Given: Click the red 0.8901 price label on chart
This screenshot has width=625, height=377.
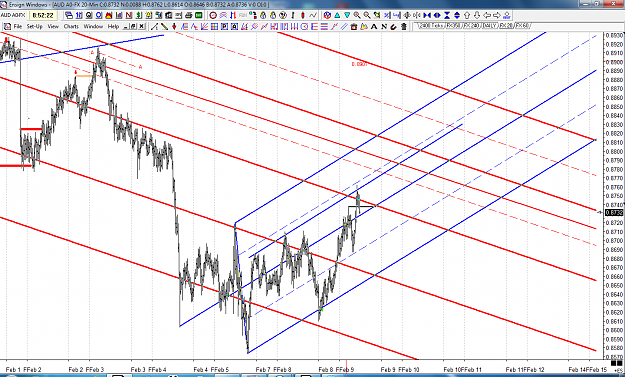Looking at the screenshot, I should coord(359,64).
